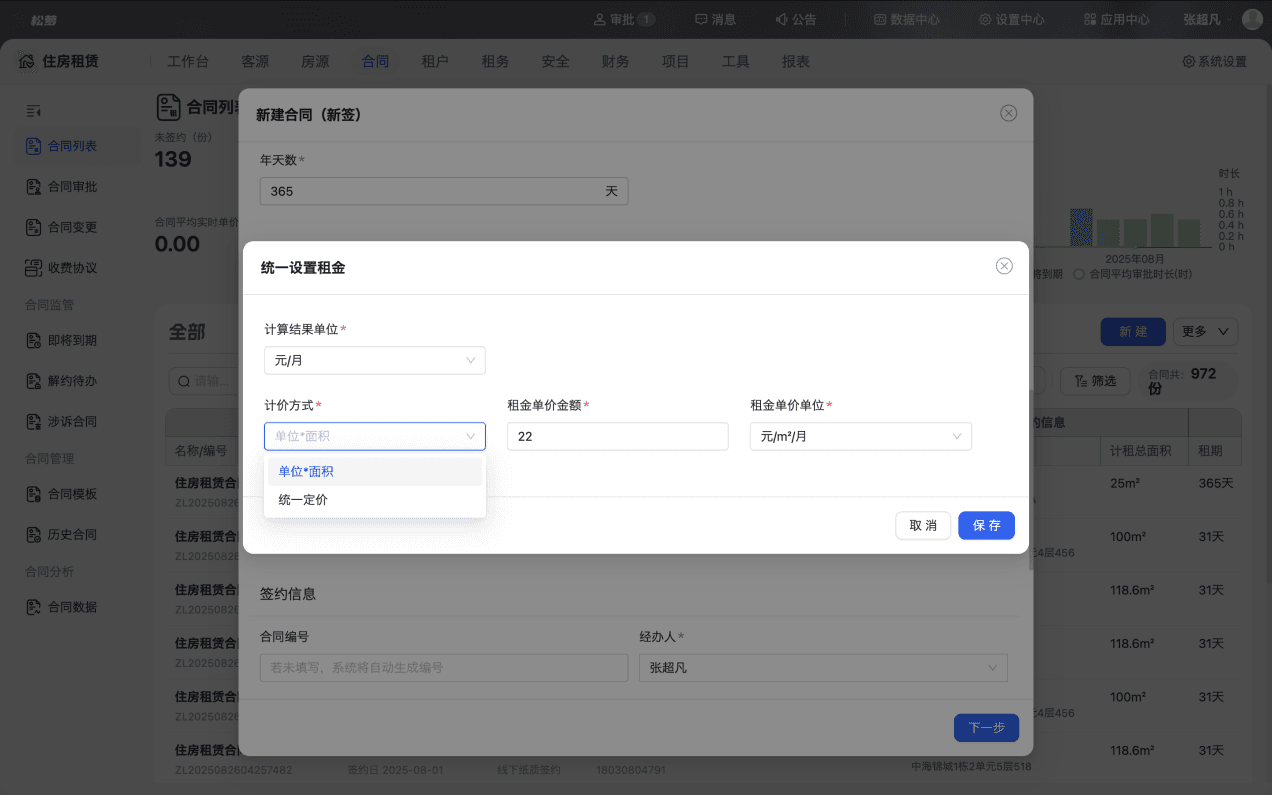Click the 年天数 input with 365
Screen dimensions: 1272x795
coord(444,191)
